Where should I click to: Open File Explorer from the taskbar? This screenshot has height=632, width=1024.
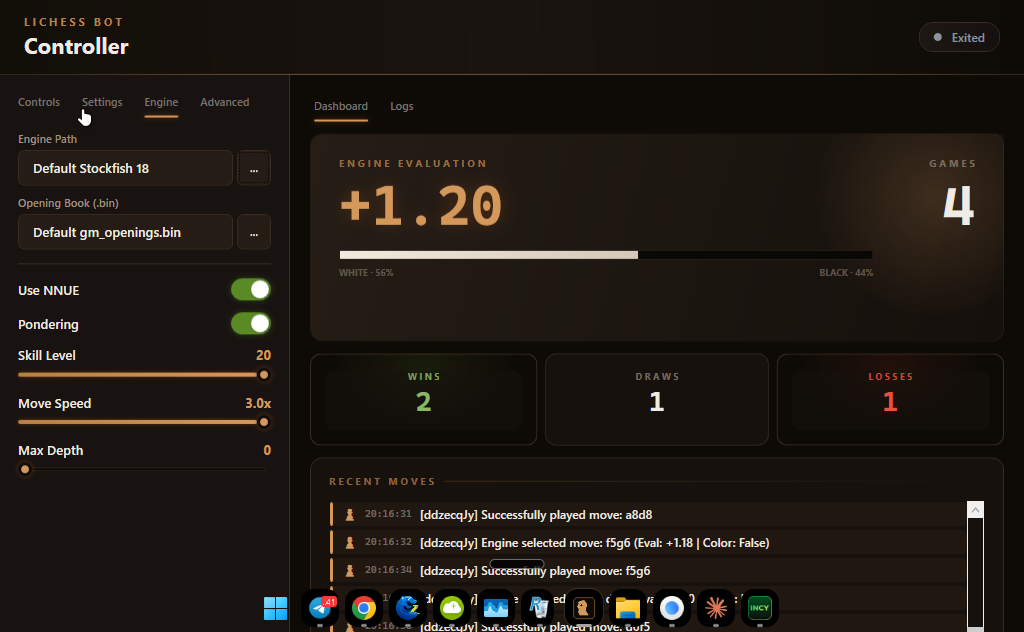(627, 607)
